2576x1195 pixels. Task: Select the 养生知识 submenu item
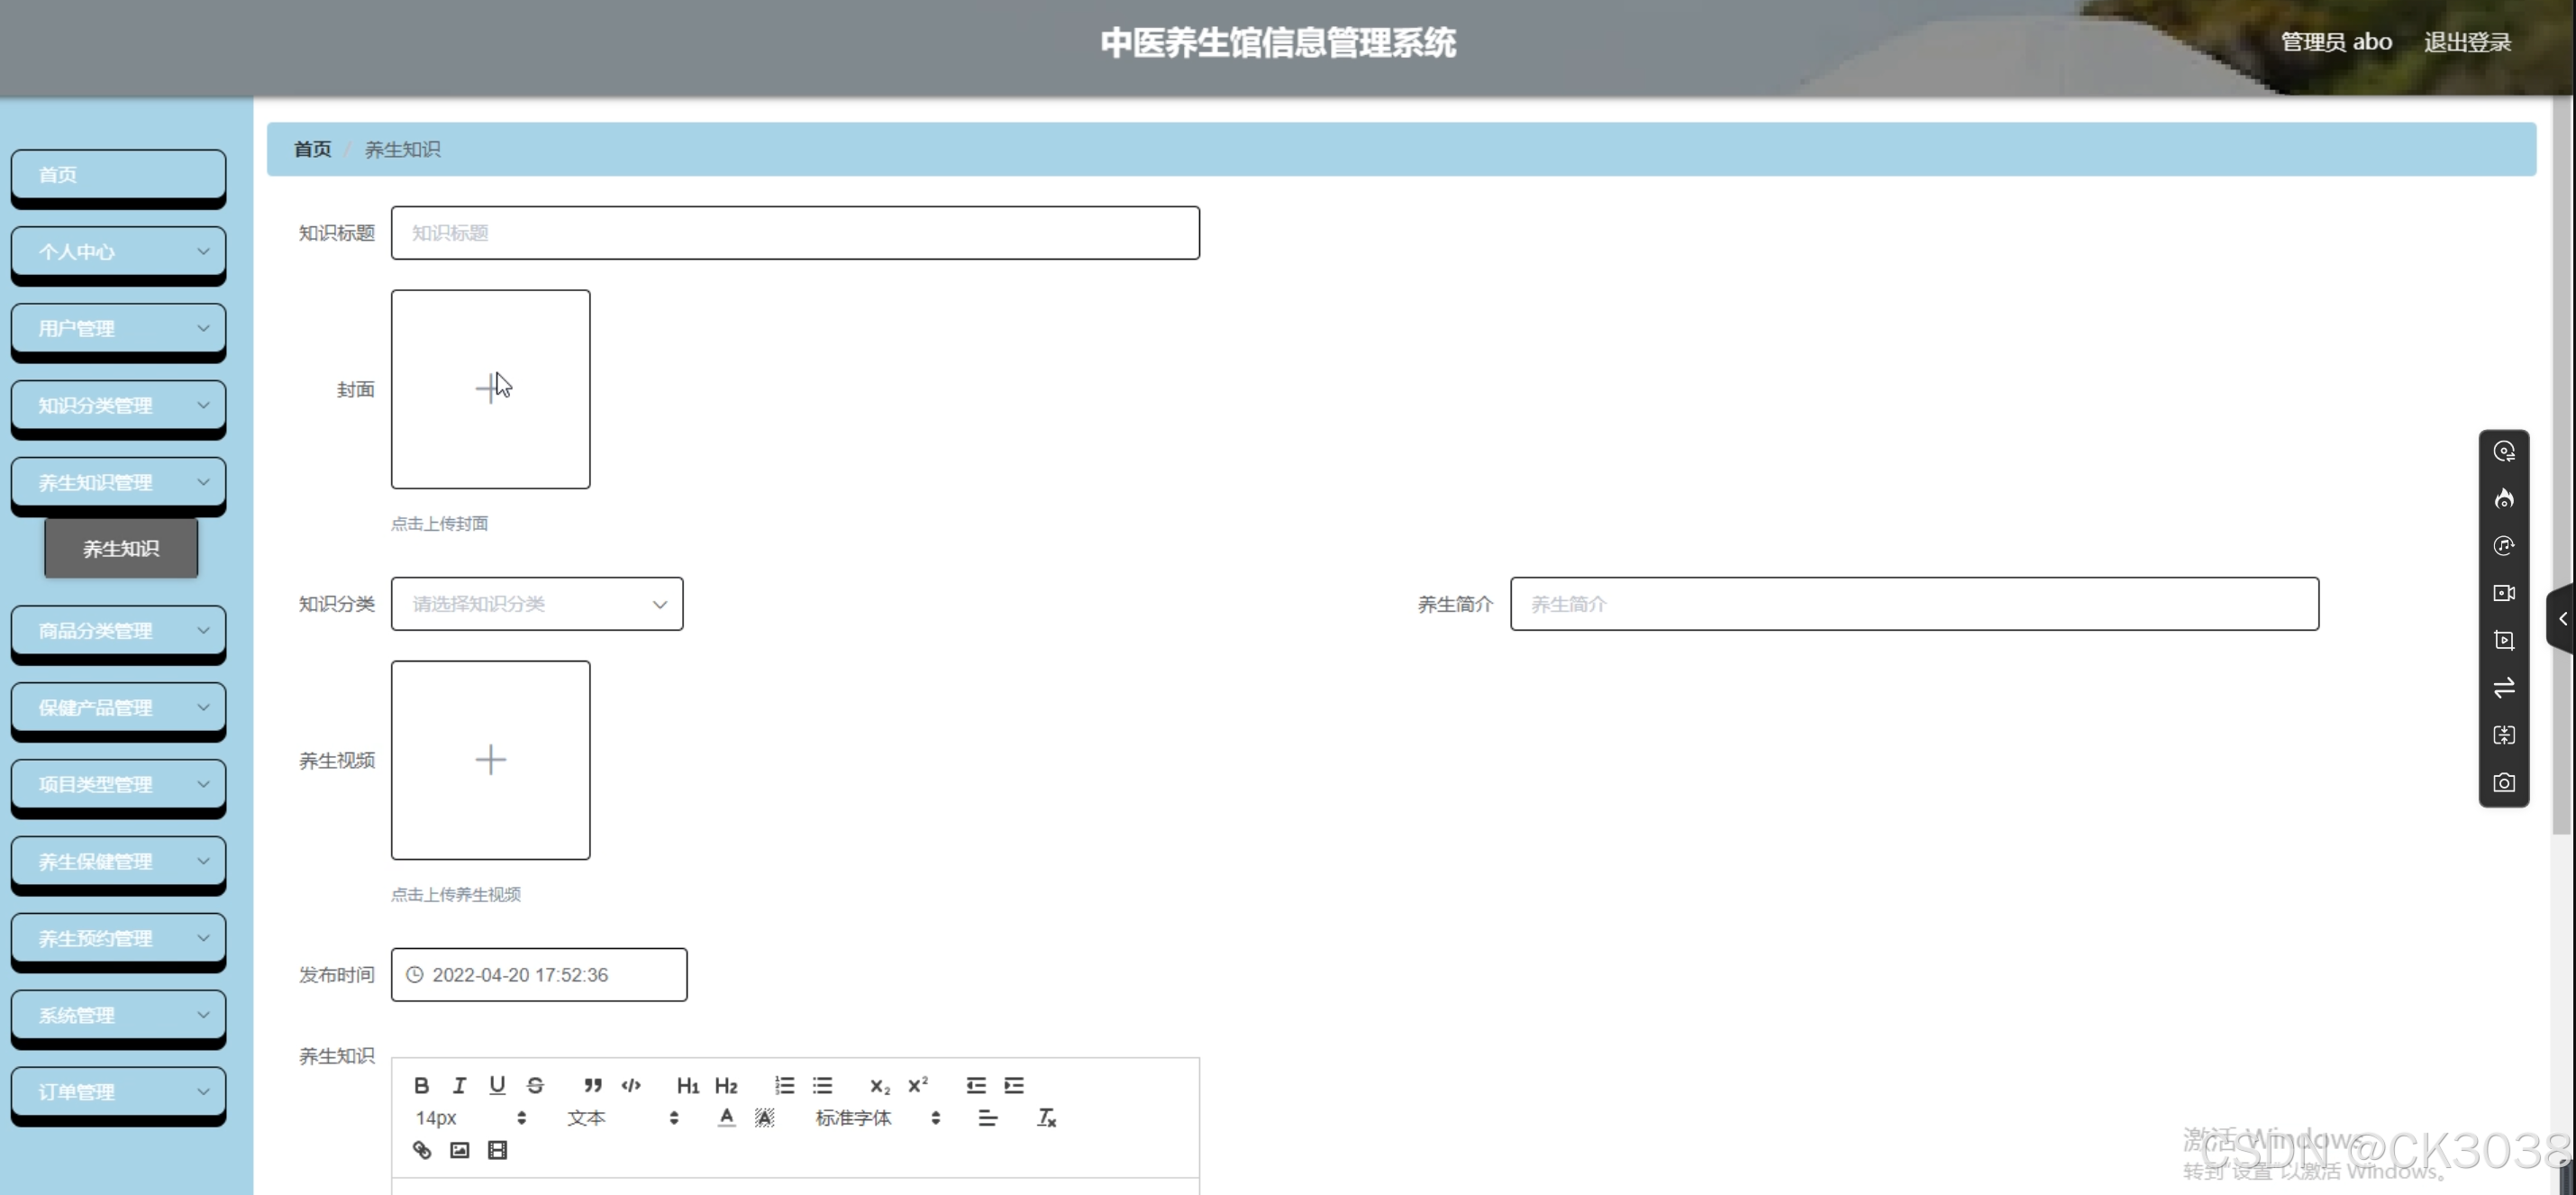(121, 549)
